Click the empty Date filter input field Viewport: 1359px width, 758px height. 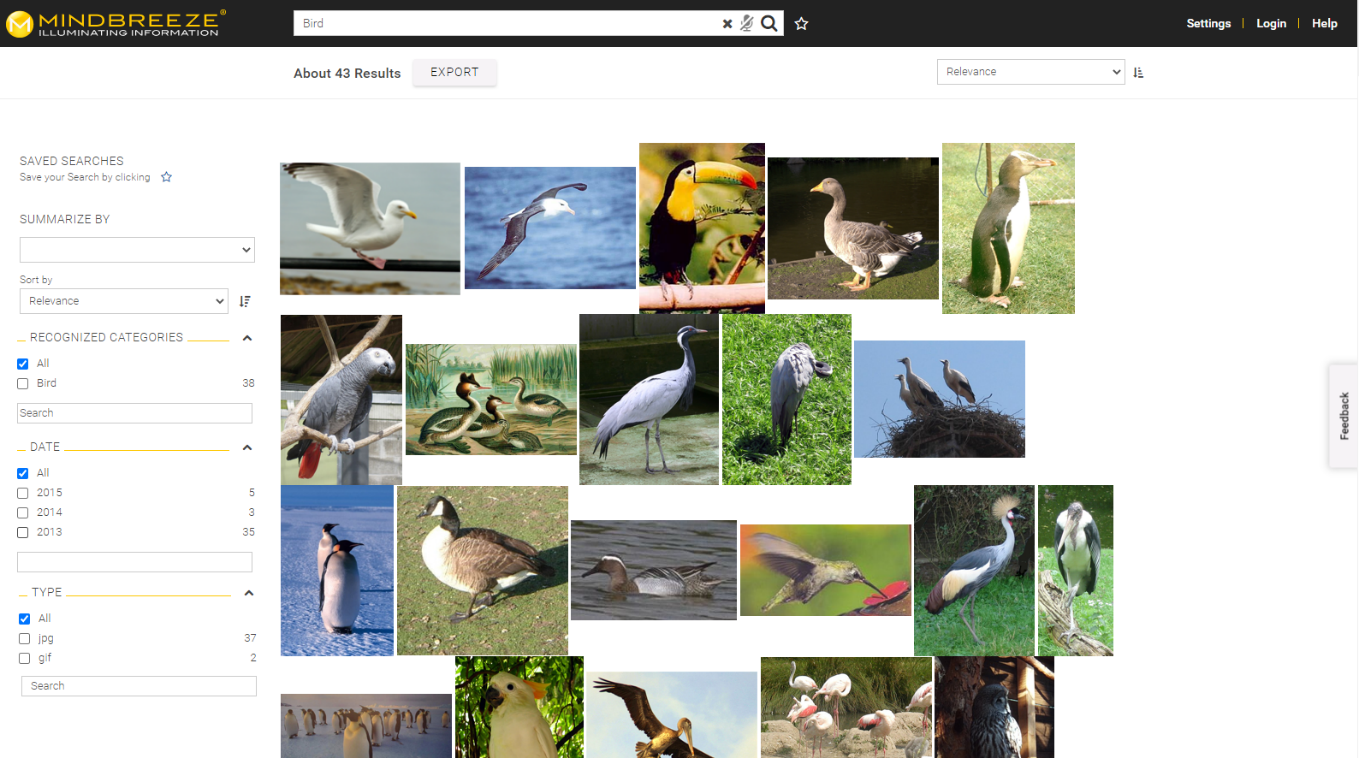point(135,562)
